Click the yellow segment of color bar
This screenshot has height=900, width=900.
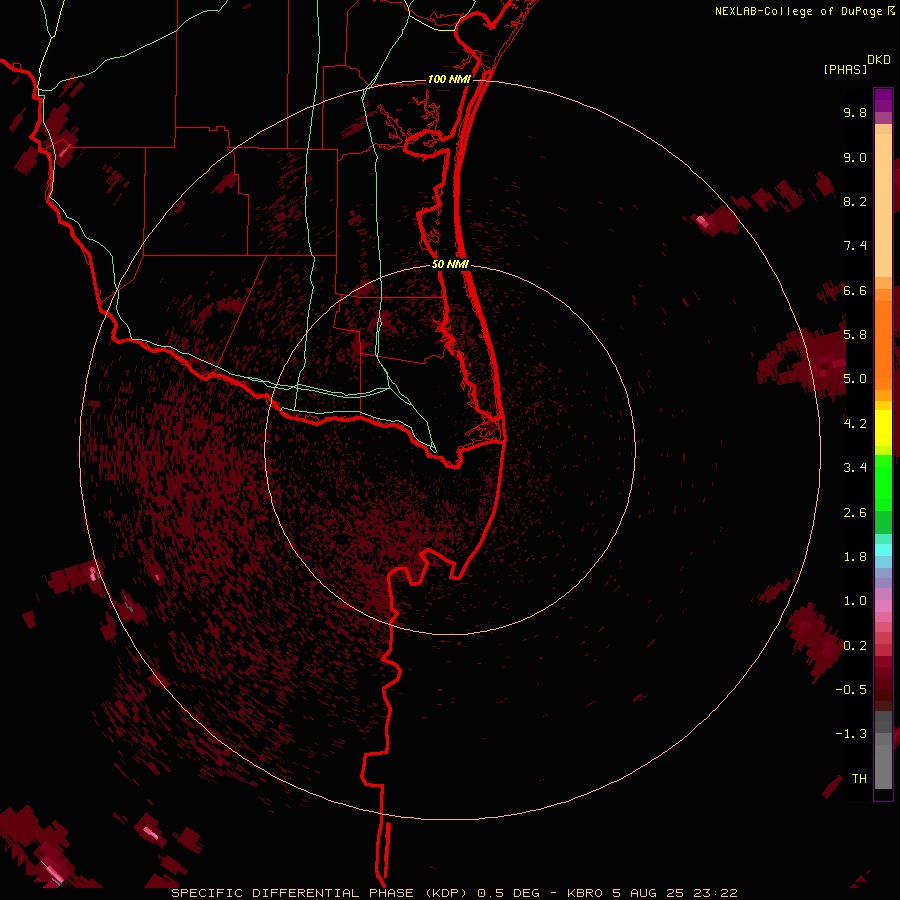[883, 428]
